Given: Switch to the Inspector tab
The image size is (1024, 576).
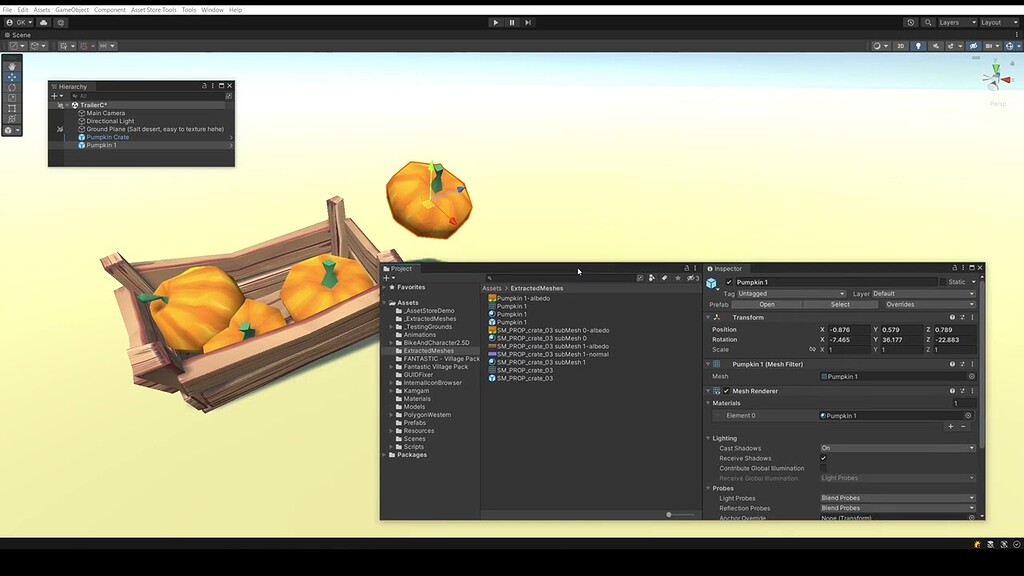Looking at the screenshot, I should (727, 268).
